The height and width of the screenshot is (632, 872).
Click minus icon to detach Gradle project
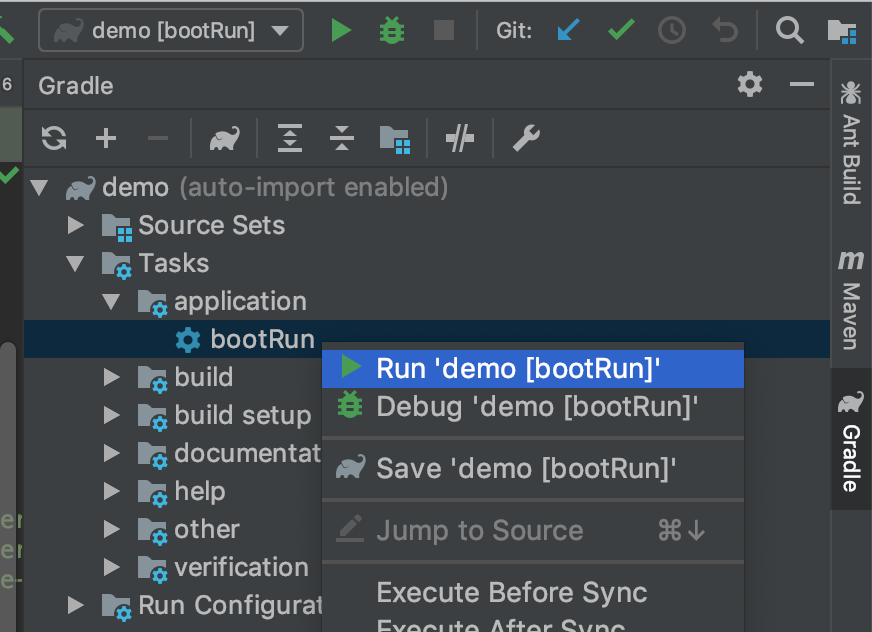(x=158, y=138)
